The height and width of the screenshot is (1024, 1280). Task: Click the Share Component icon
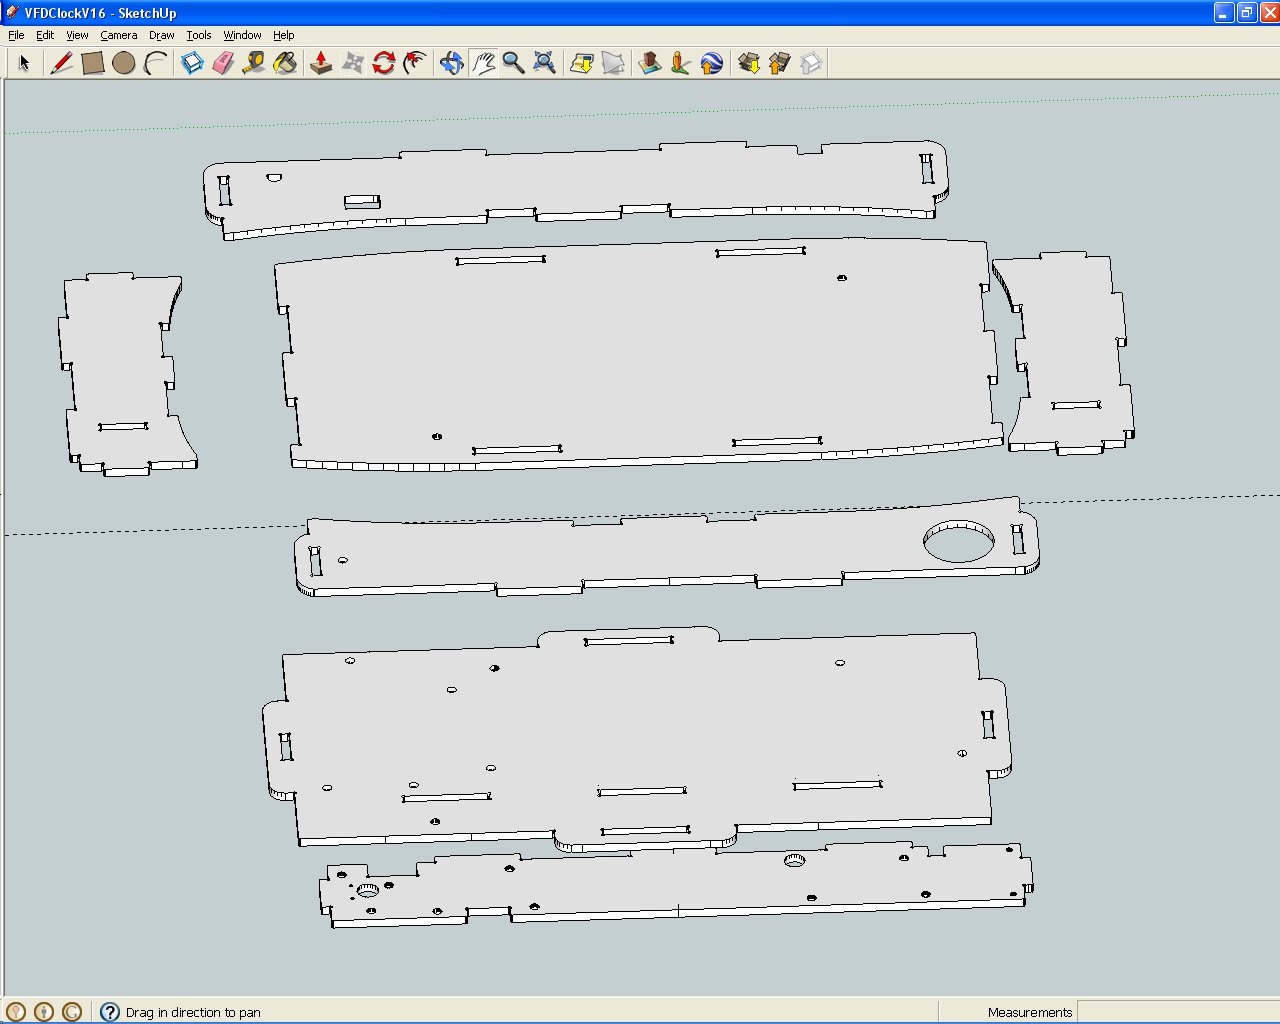tap(811, 63)
